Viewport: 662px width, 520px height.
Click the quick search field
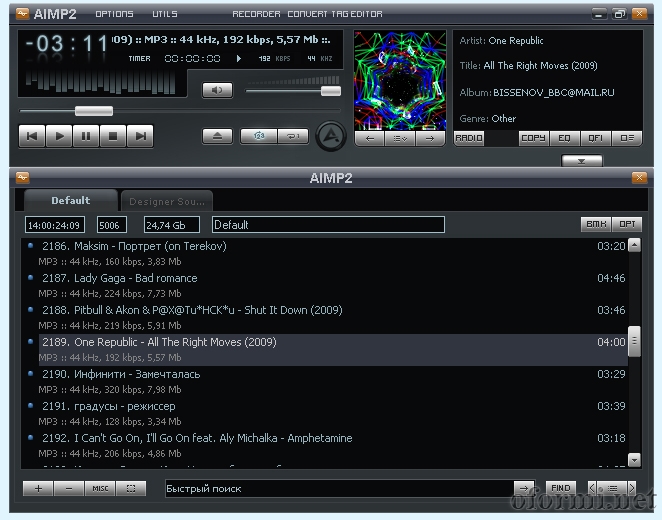click(340, 488)
